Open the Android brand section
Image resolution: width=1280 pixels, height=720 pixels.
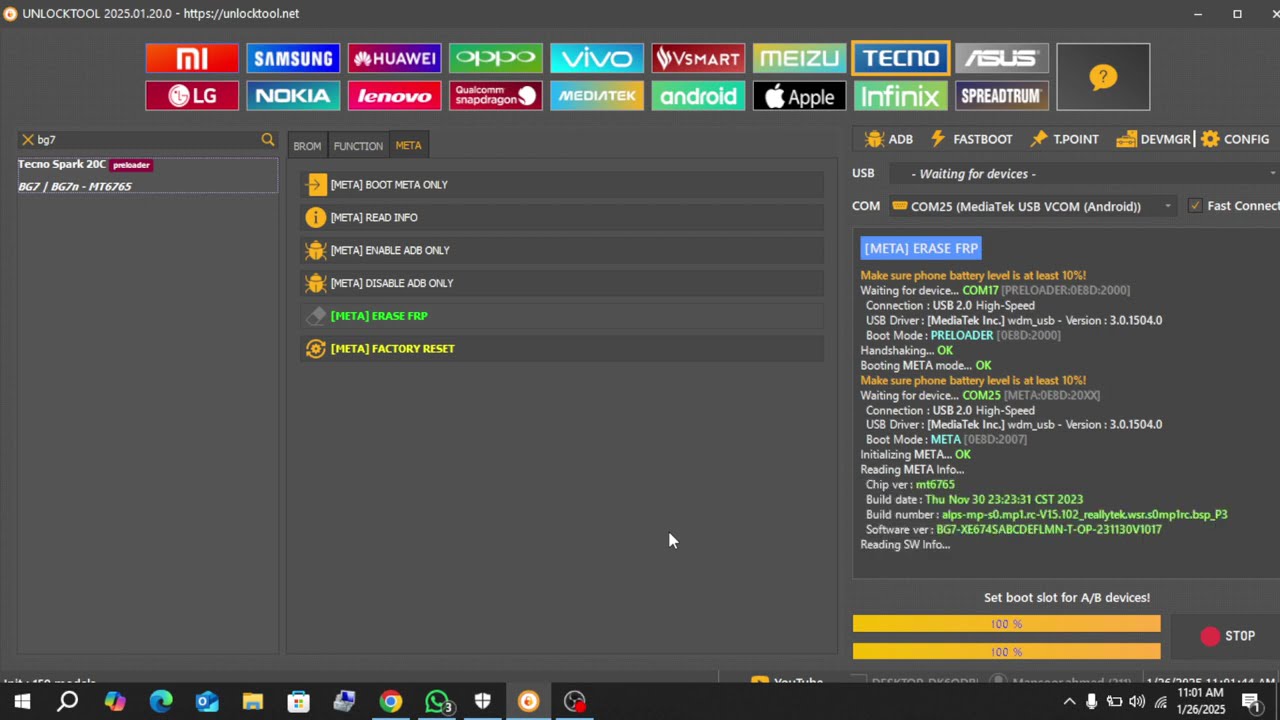(698, 96)
